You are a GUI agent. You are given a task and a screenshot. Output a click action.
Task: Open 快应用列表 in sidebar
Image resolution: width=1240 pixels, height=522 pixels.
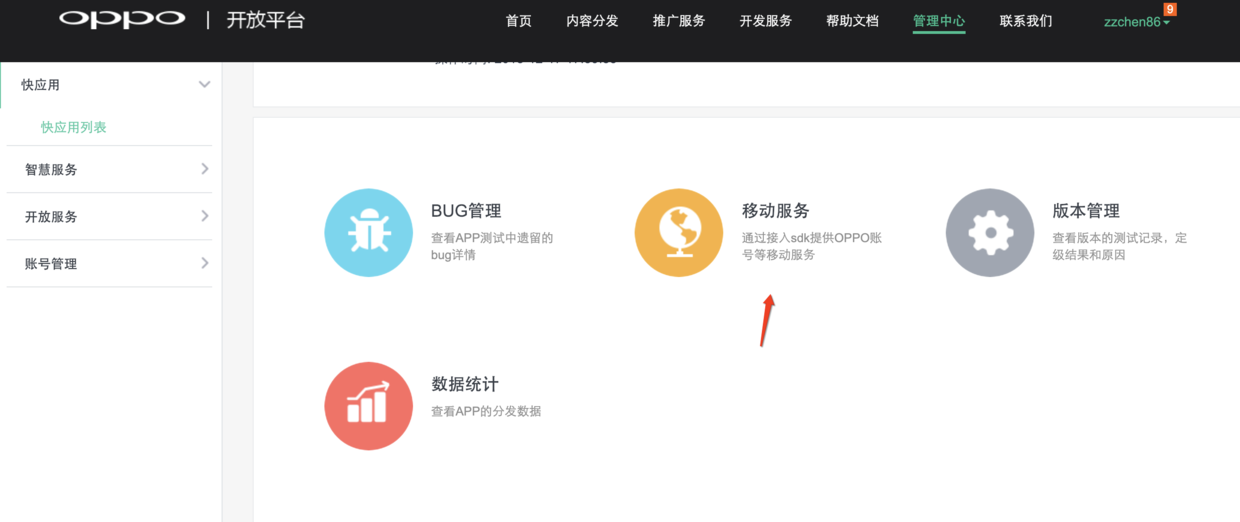[x=74, y=127]
